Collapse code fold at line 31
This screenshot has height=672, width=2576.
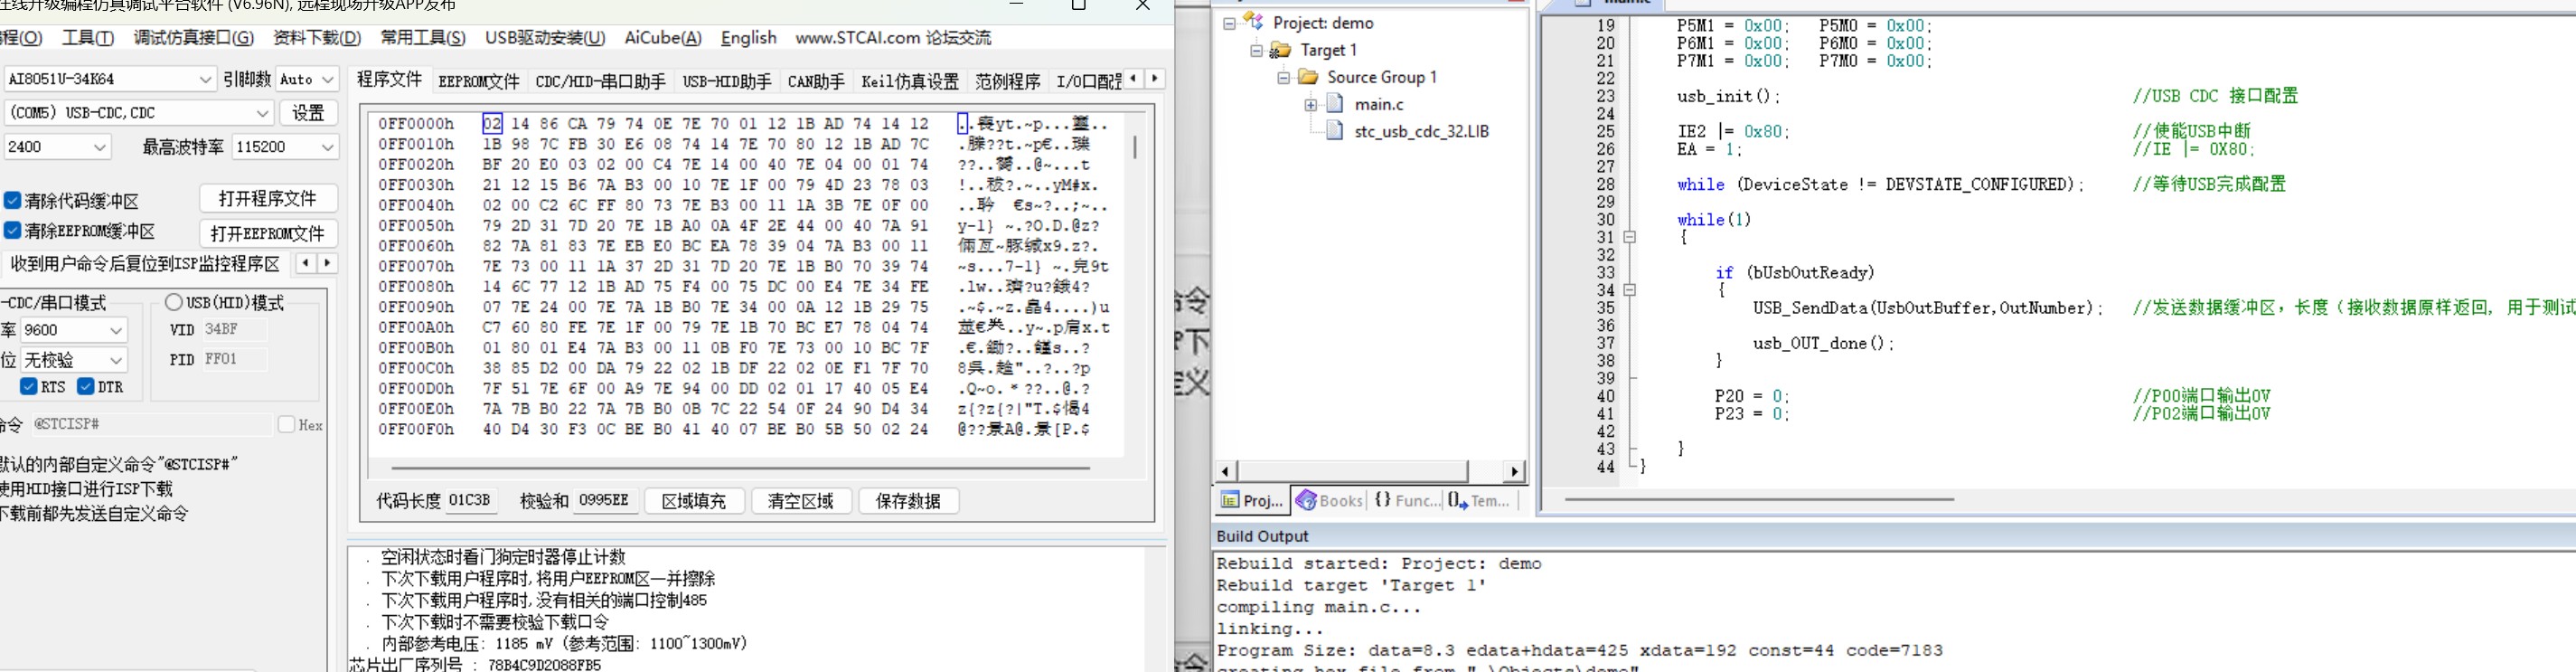coord(1629,237)
